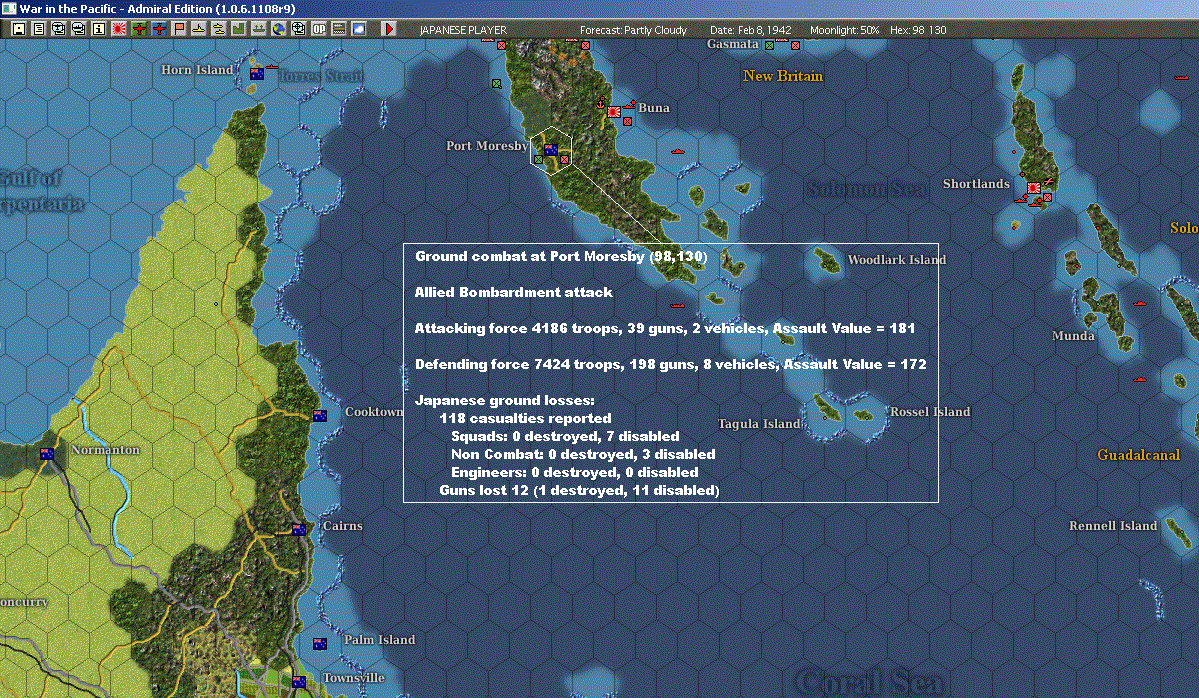1199x698 pixels.
Task: Click the 'Guadalcanal' map label
Action: (1139, 455)
